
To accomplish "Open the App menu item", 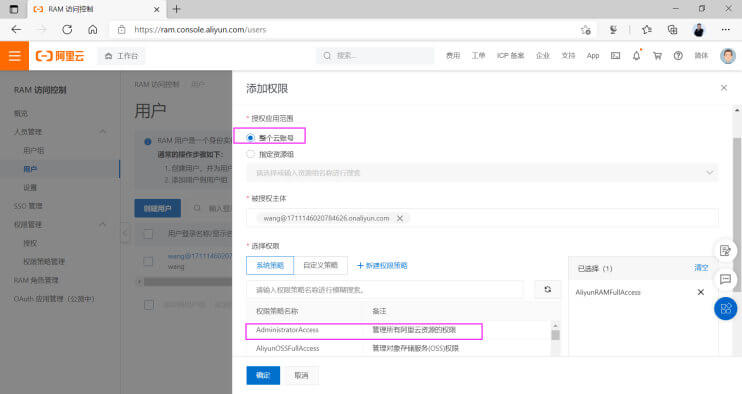I will click(x=593, y=56).
